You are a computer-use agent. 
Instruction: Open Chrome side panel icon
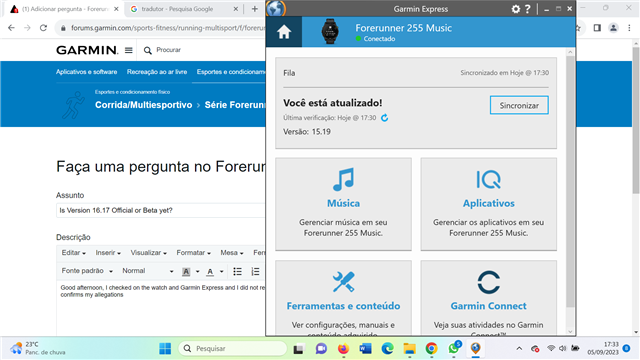pyautogui.click(x=597, y=28)
